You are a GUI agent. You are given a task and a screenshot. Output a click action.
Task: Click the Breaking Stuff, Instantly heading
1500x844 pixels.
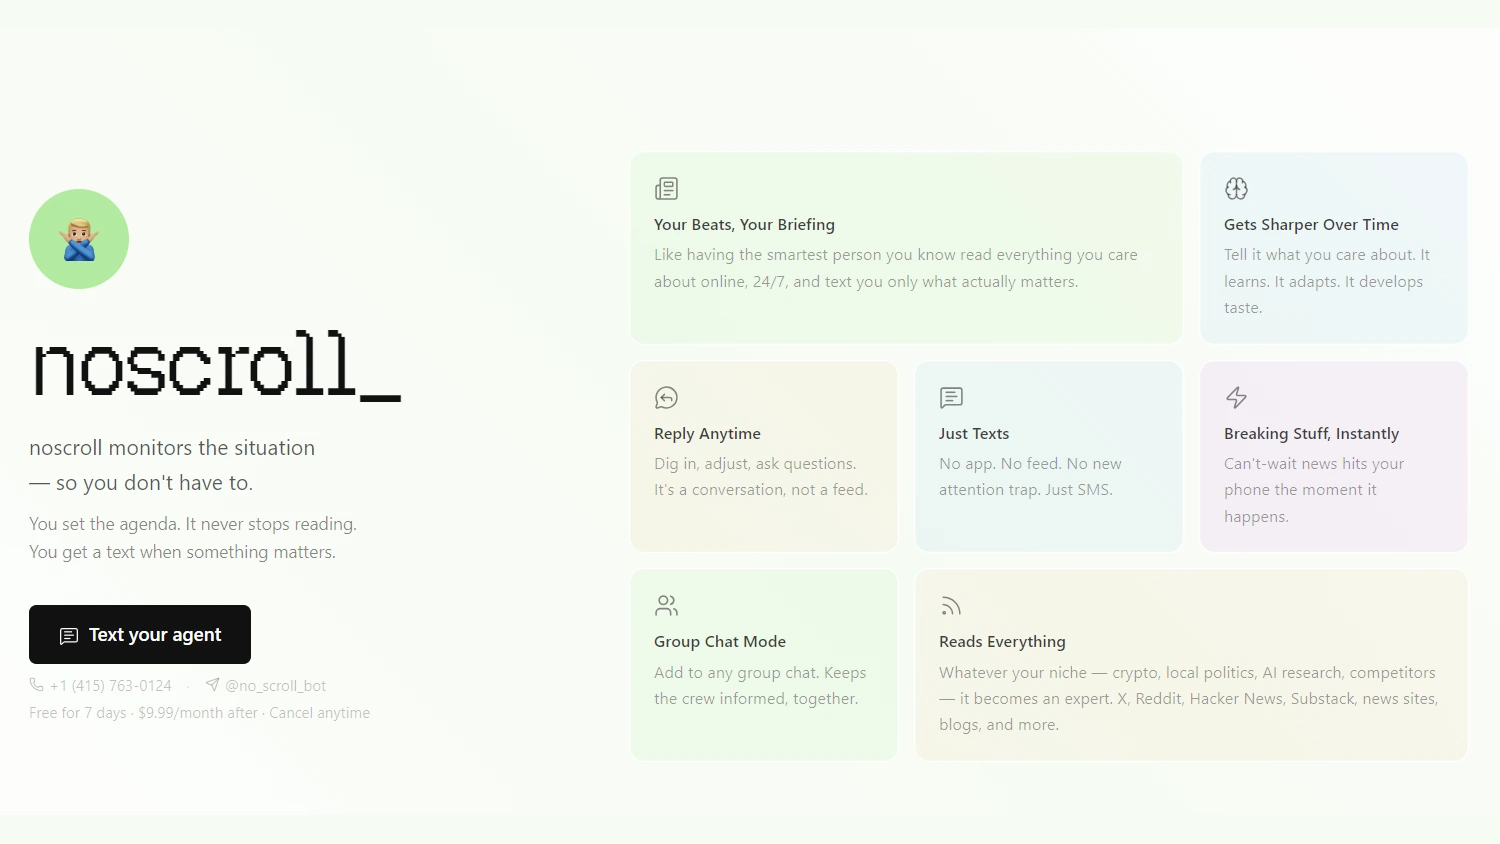(1310, 434)
